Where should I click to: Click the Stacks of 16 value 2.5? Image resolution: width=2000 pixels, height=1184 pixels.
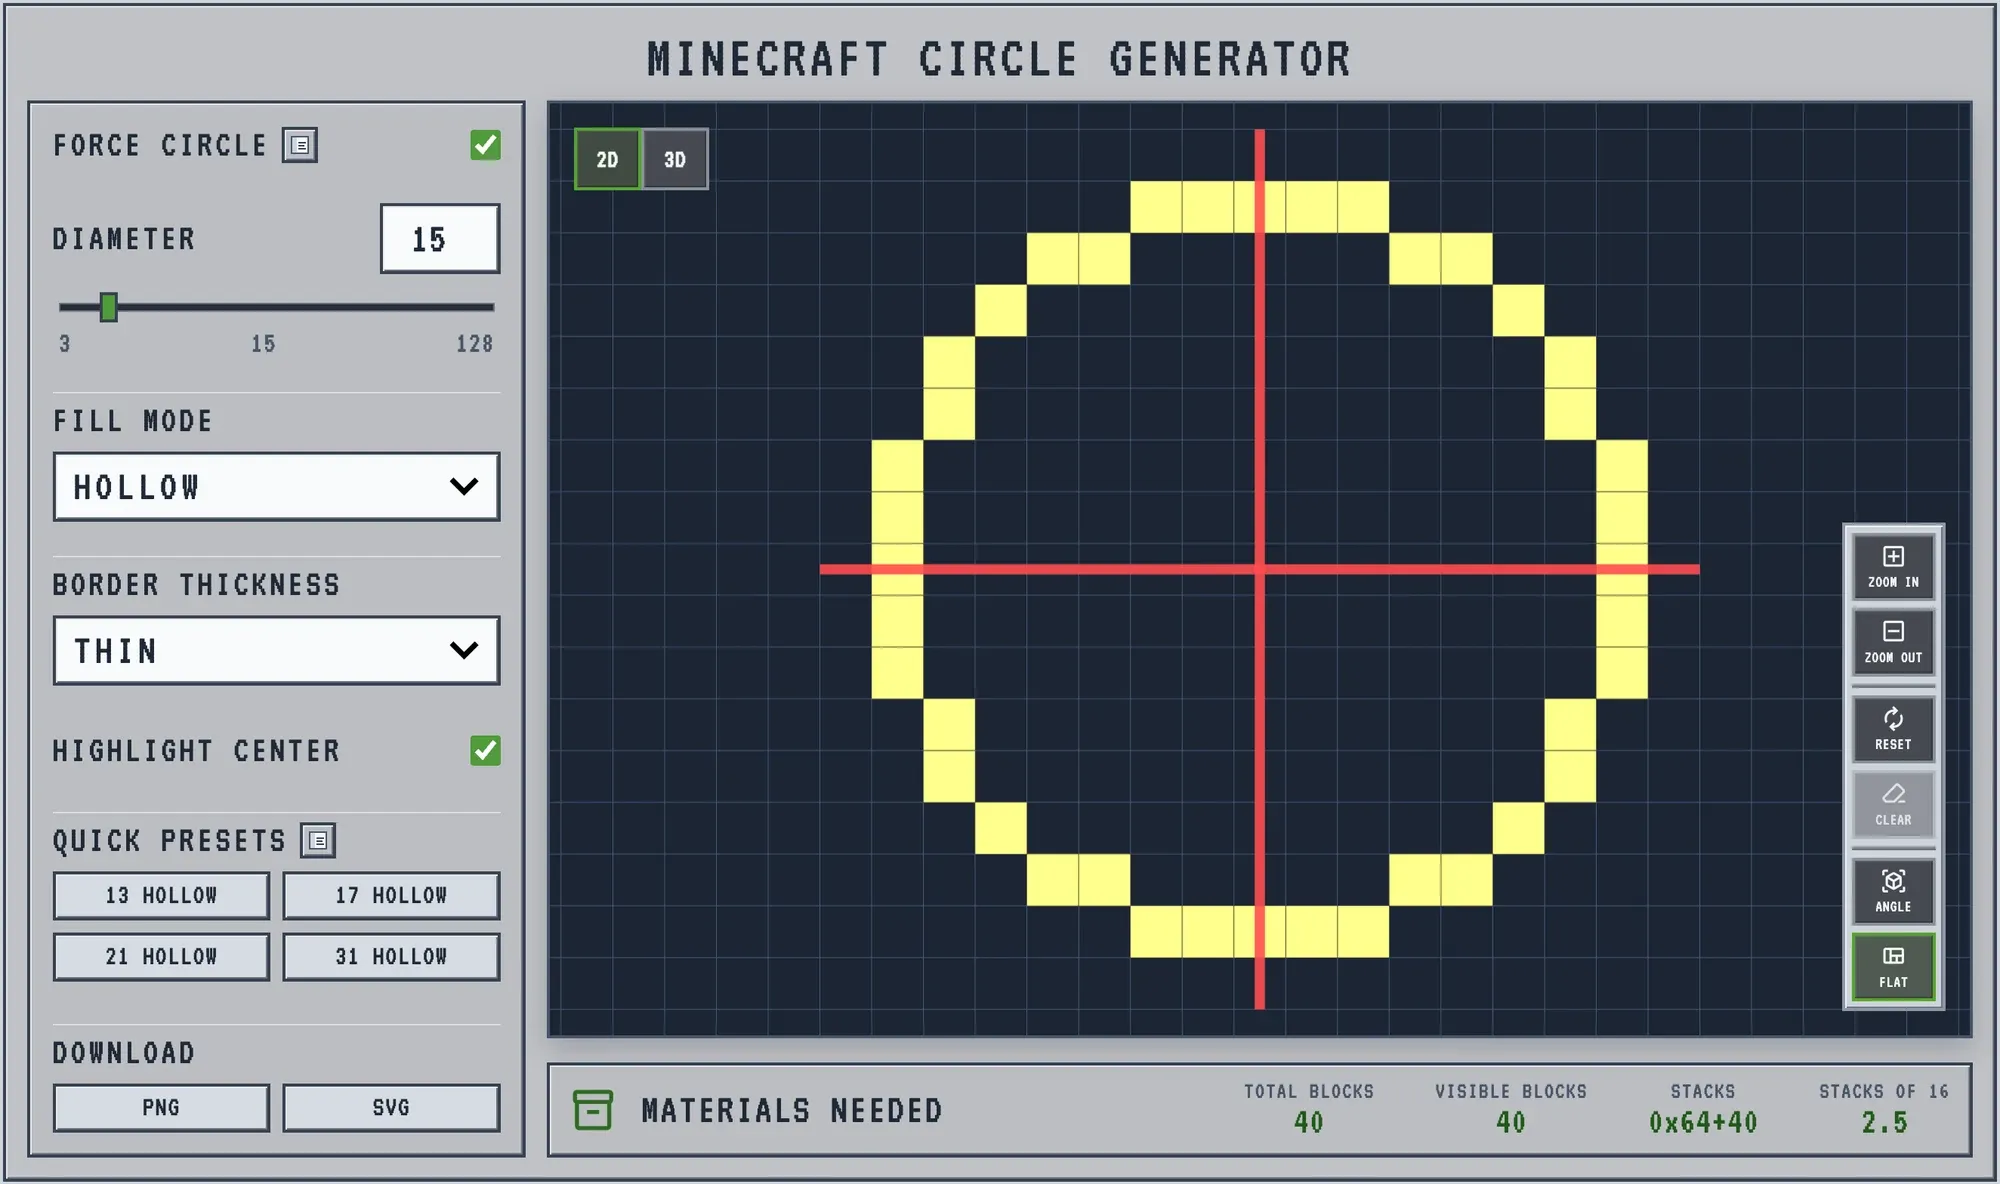[x=1884, y=1123]
